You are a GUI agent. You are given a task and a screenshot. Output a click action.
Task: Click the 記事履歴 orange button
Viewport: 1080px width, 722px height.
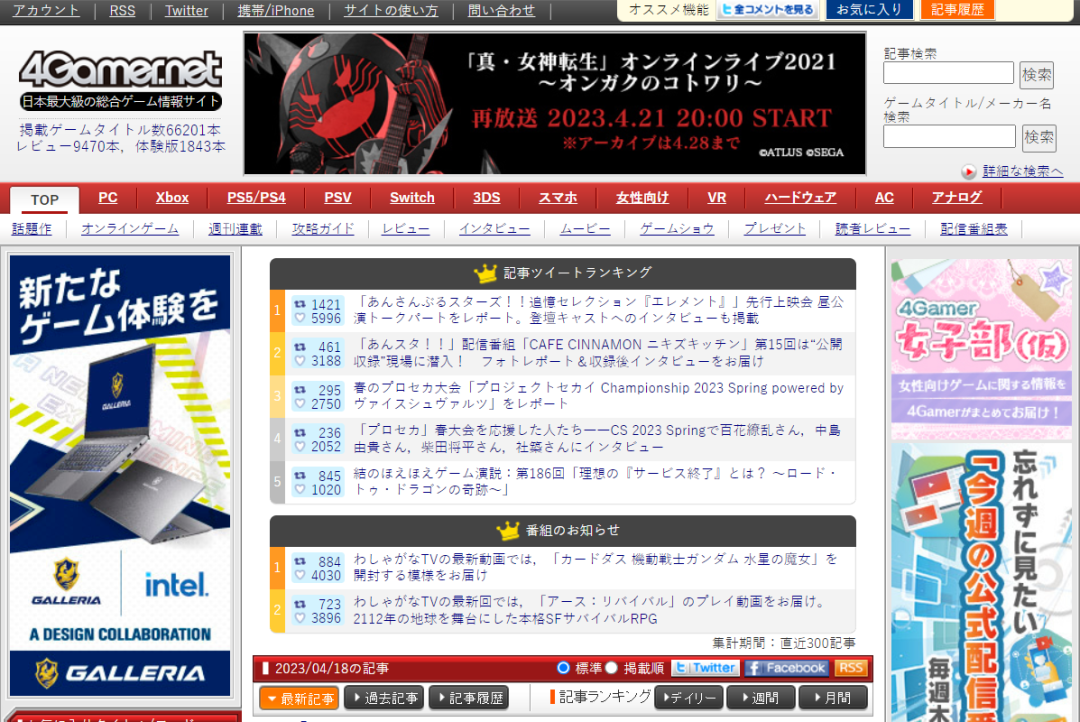click(956, 10)
